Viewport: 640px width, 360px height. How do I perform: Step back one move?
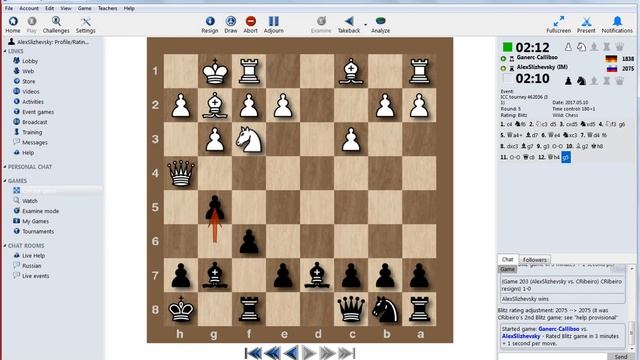(291, 353)
